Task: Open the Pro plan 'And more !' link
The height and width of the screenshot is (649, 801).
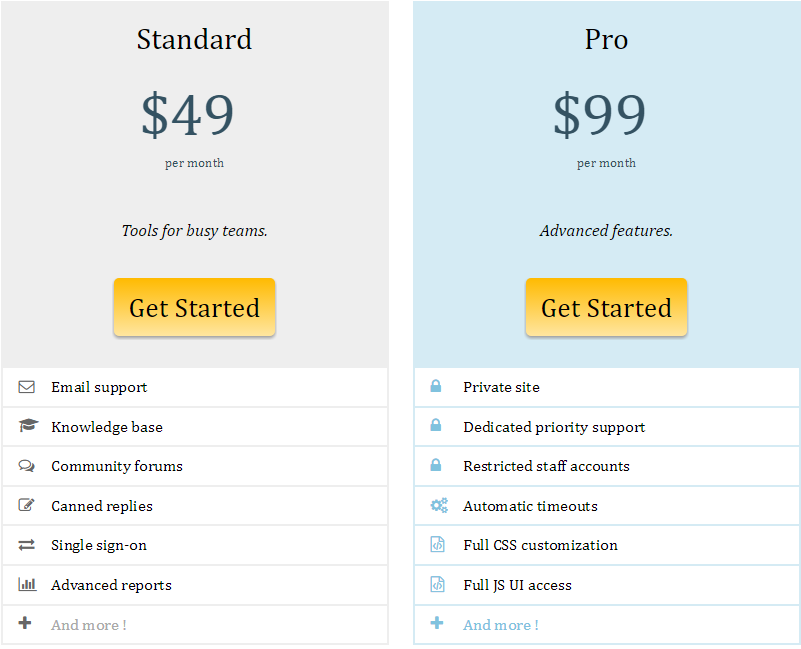Action: (x=501, y=625)
